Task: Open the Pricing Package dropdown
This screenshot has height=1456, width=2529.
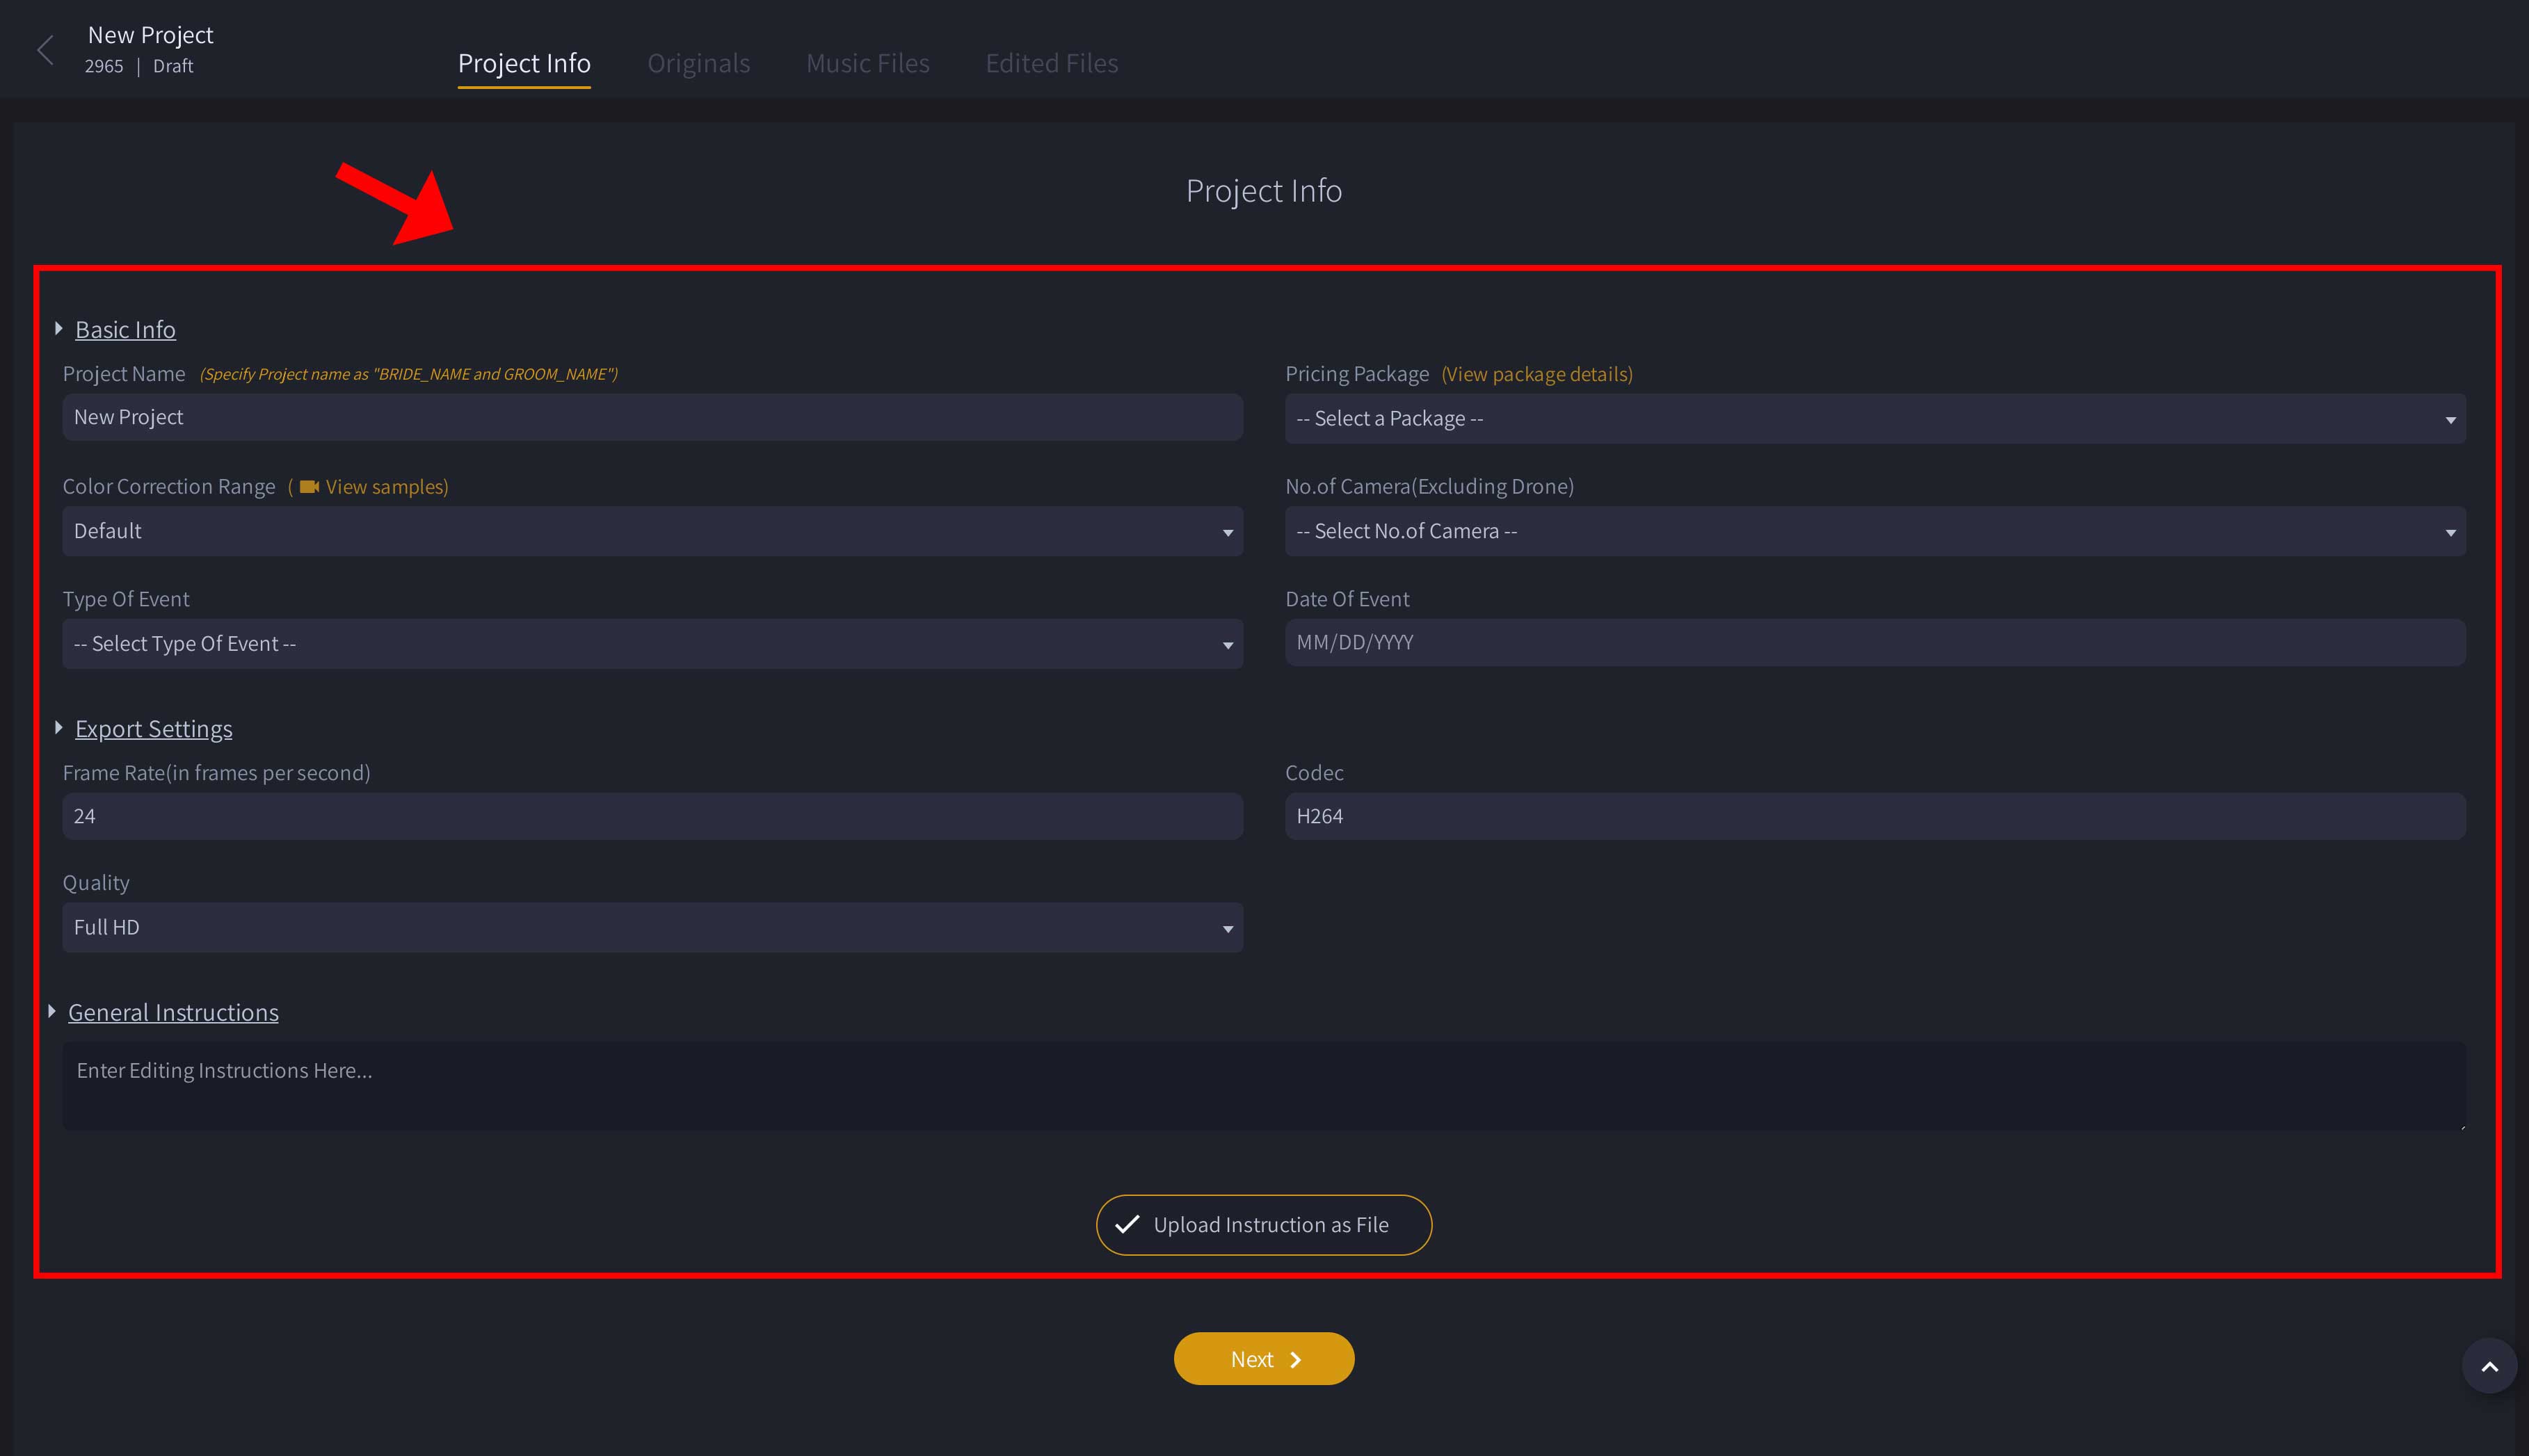Action: click(1874, 419)
